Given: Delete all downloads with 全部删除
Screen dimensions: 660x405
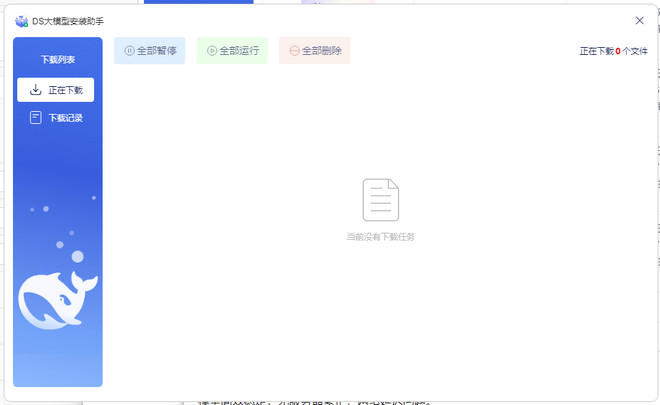Looking at the screenshot, I should [x=315, y=51].
